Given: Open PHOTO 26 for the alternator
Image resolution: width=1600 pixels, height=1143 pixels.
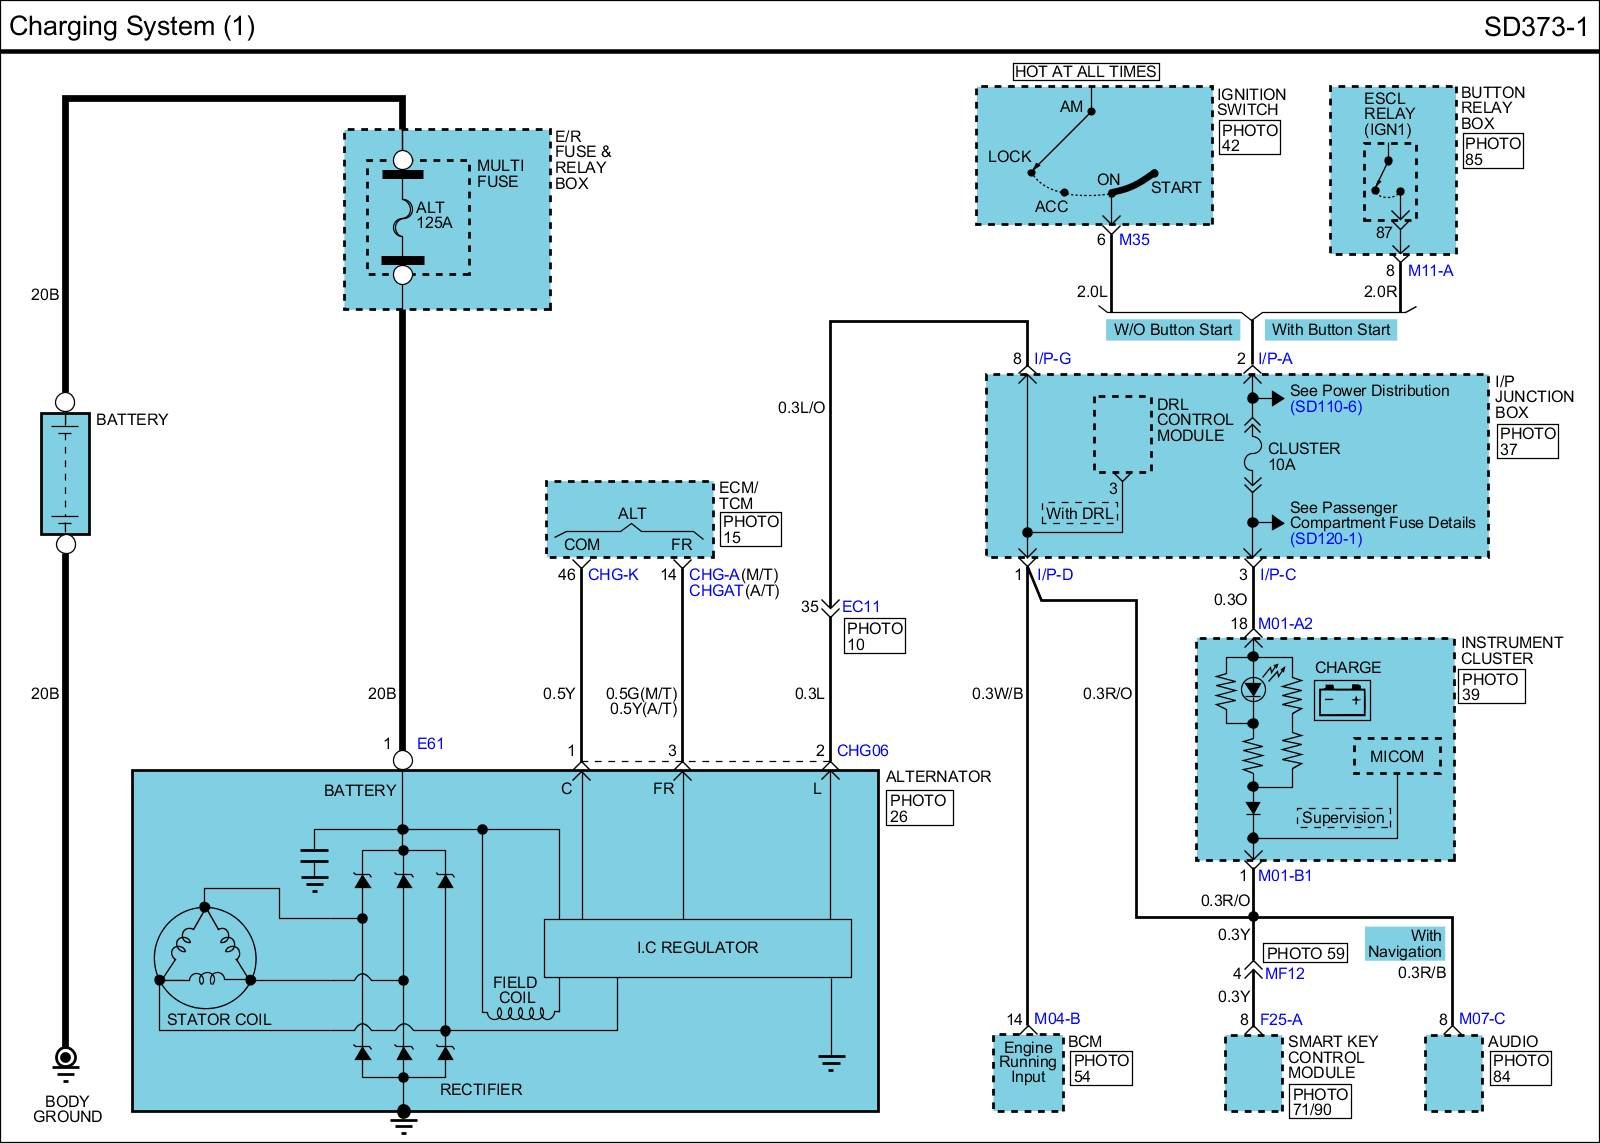Looking at the screenshot, I should tap(918, 808).
